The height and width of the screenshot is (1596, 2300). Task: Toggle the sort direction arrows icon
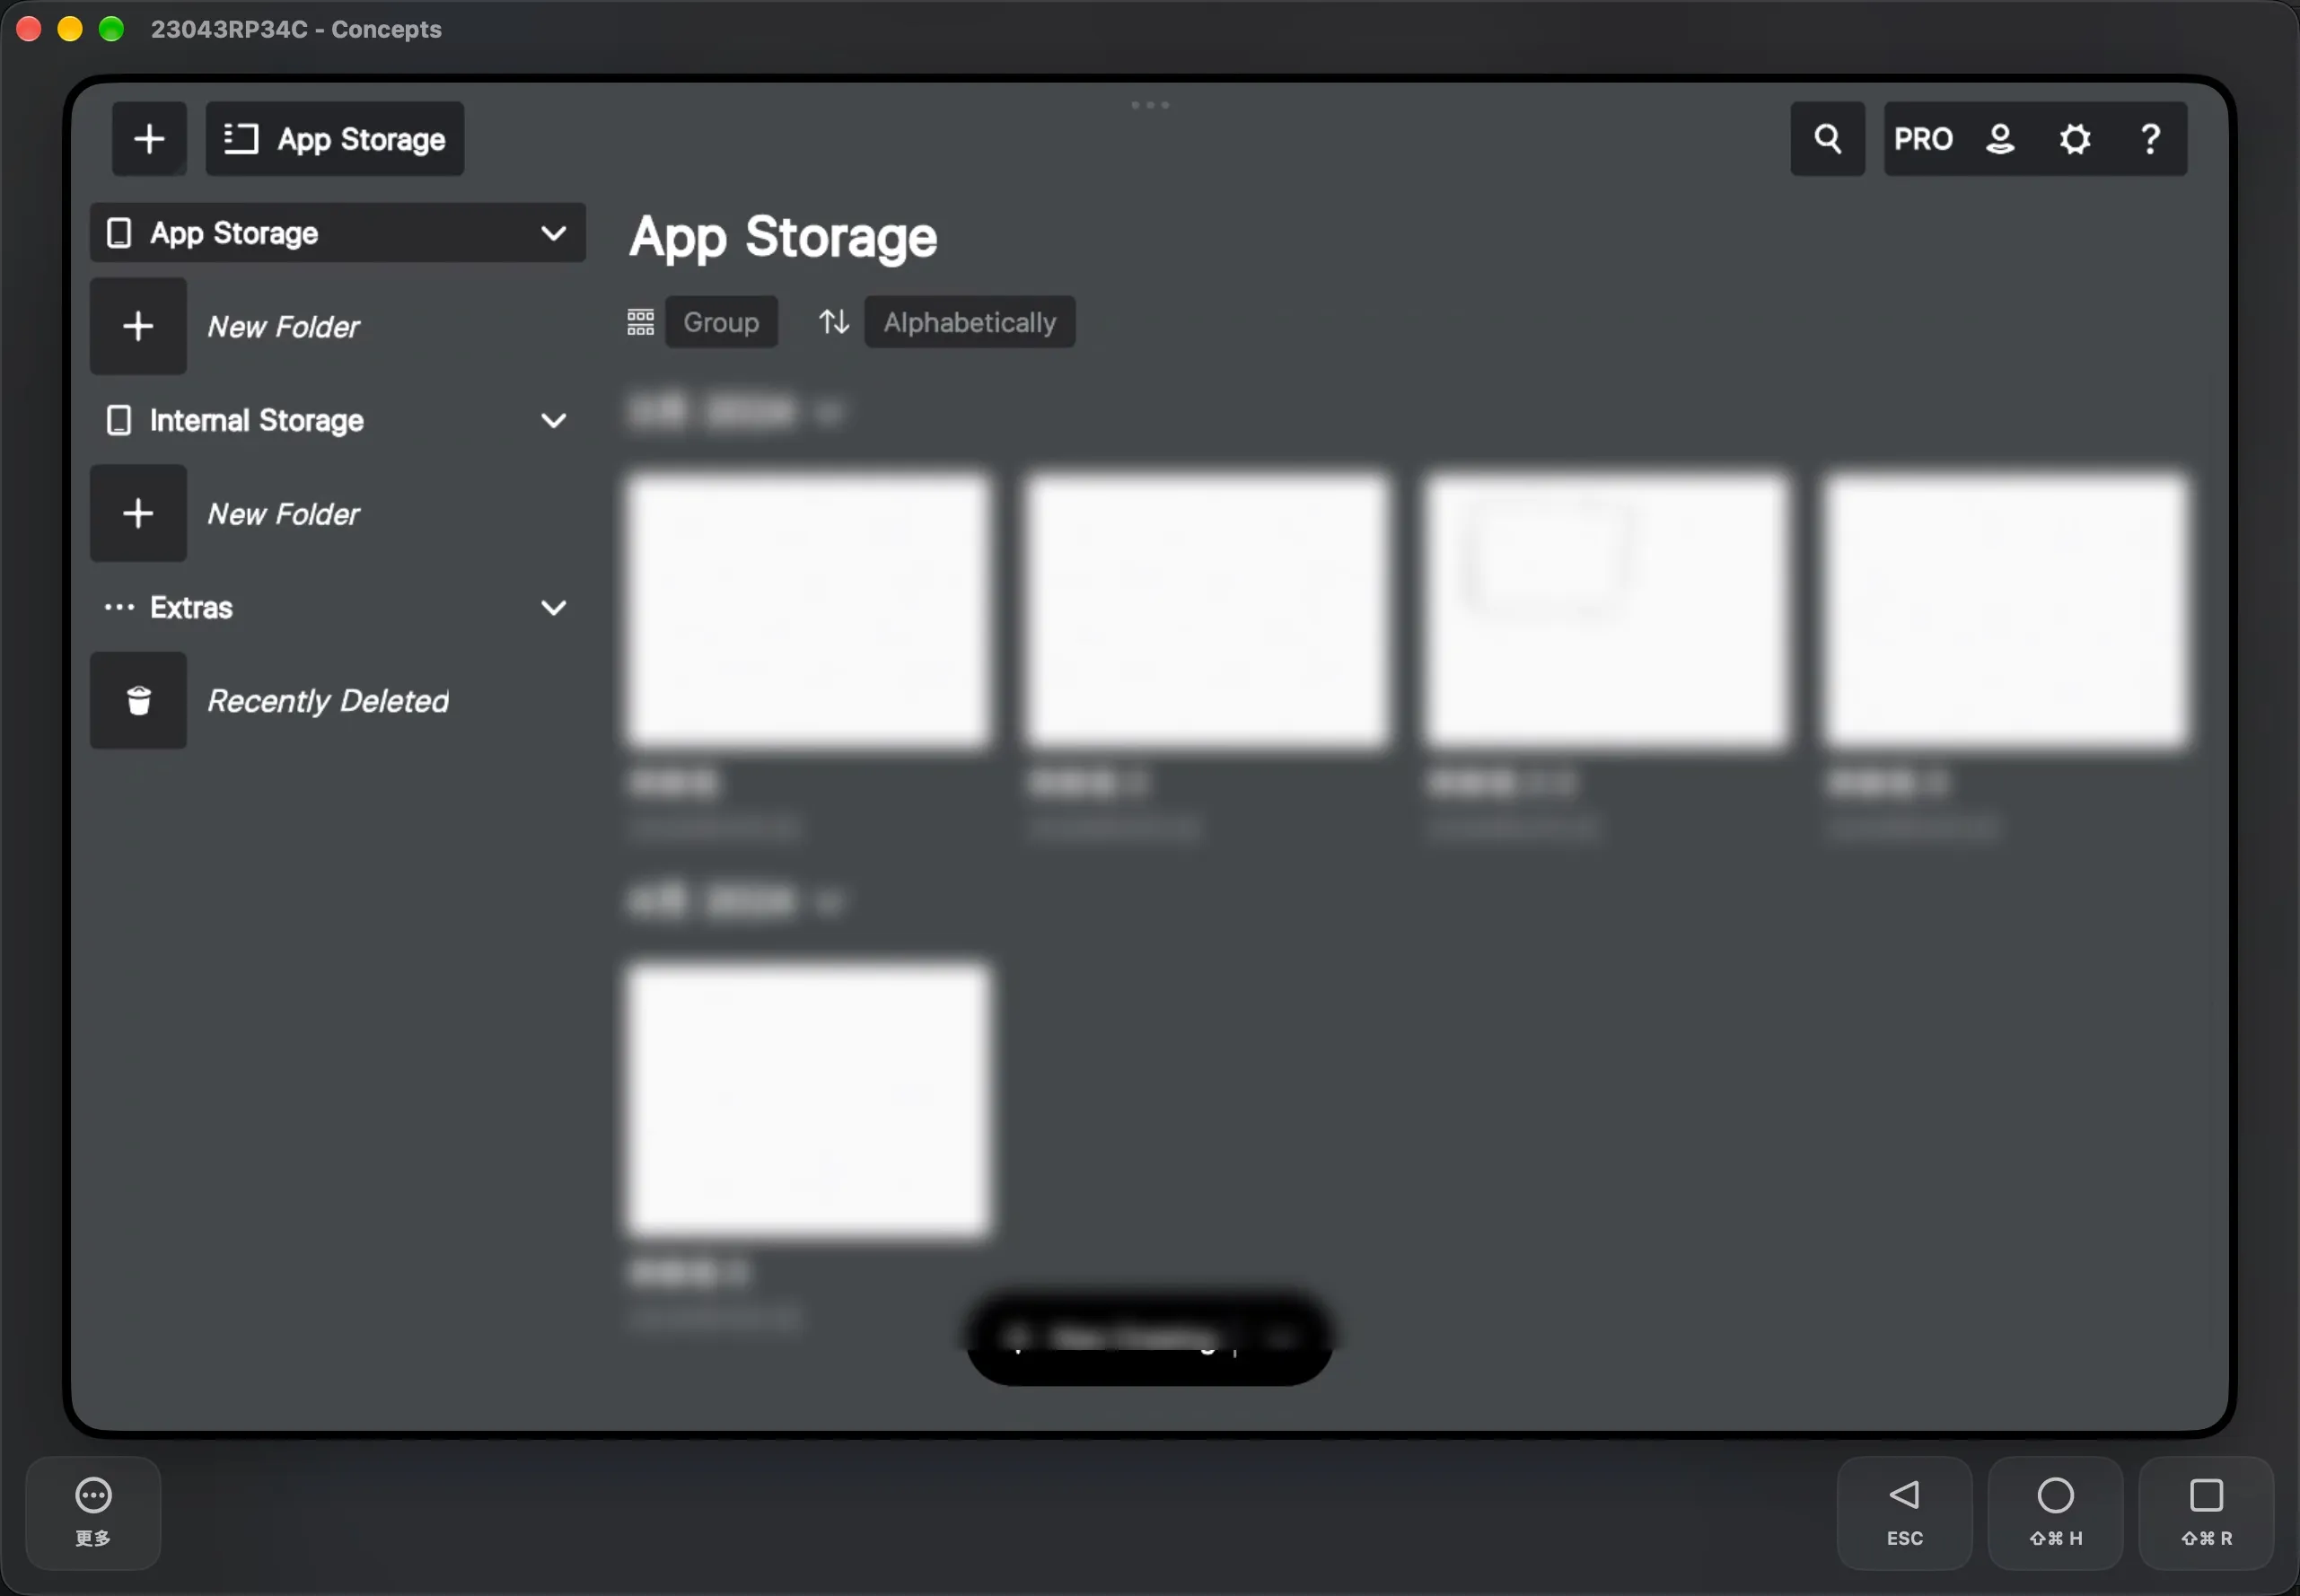click(x=834, y=322)
